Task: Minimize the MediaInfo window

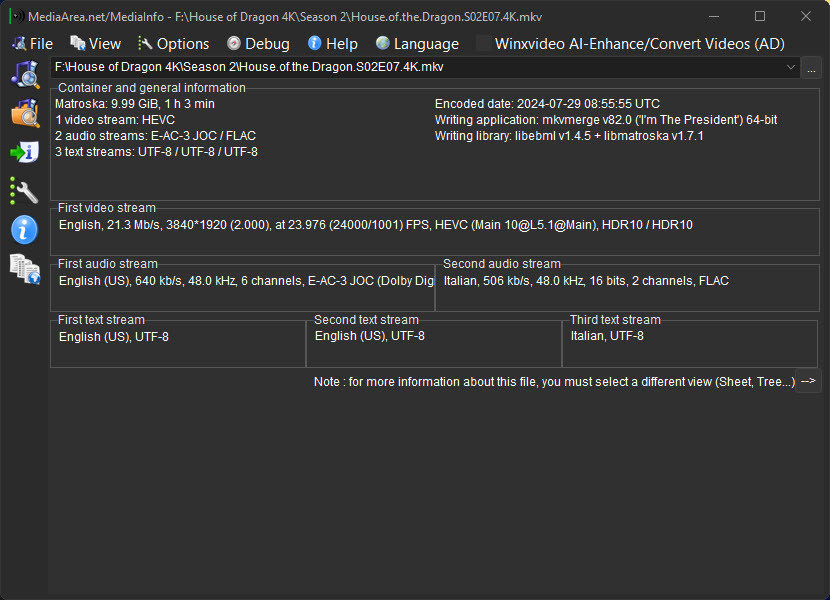Action: (714, 16)
